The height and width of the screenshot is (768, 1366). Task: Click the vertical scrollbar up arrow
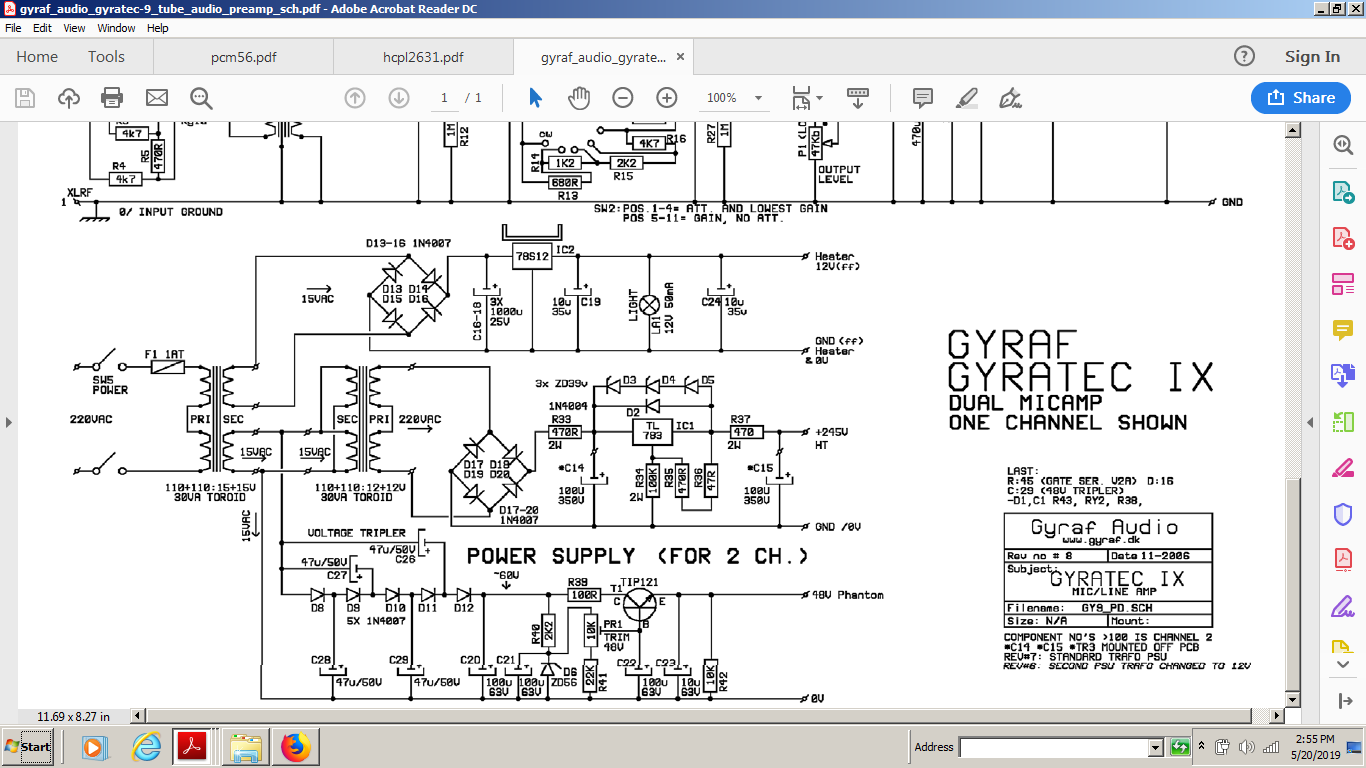pyautogui.click(x=1293, y=130)
